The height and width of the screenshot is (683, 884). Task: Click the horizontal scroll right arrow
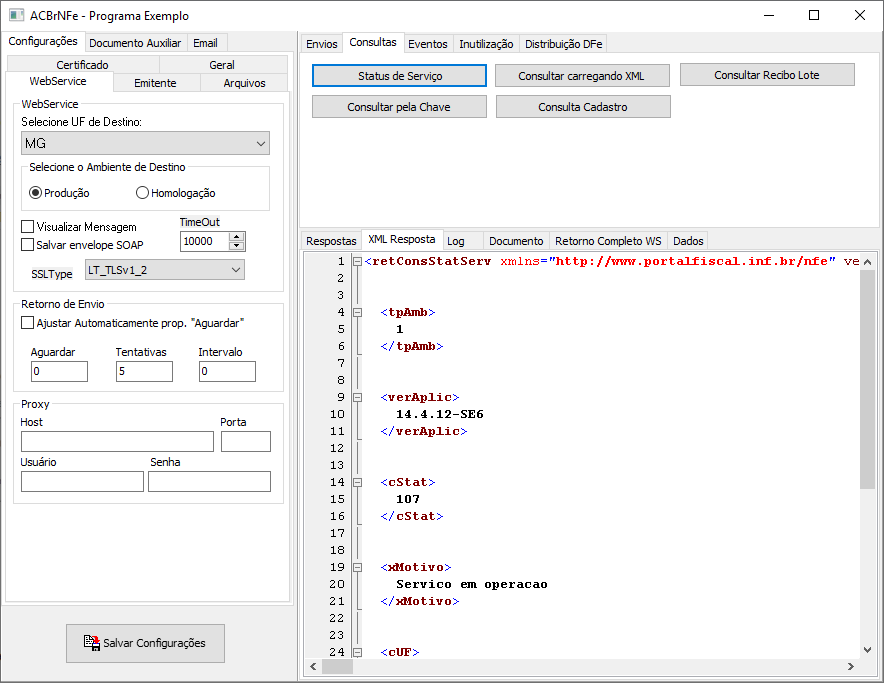point(851,667)
